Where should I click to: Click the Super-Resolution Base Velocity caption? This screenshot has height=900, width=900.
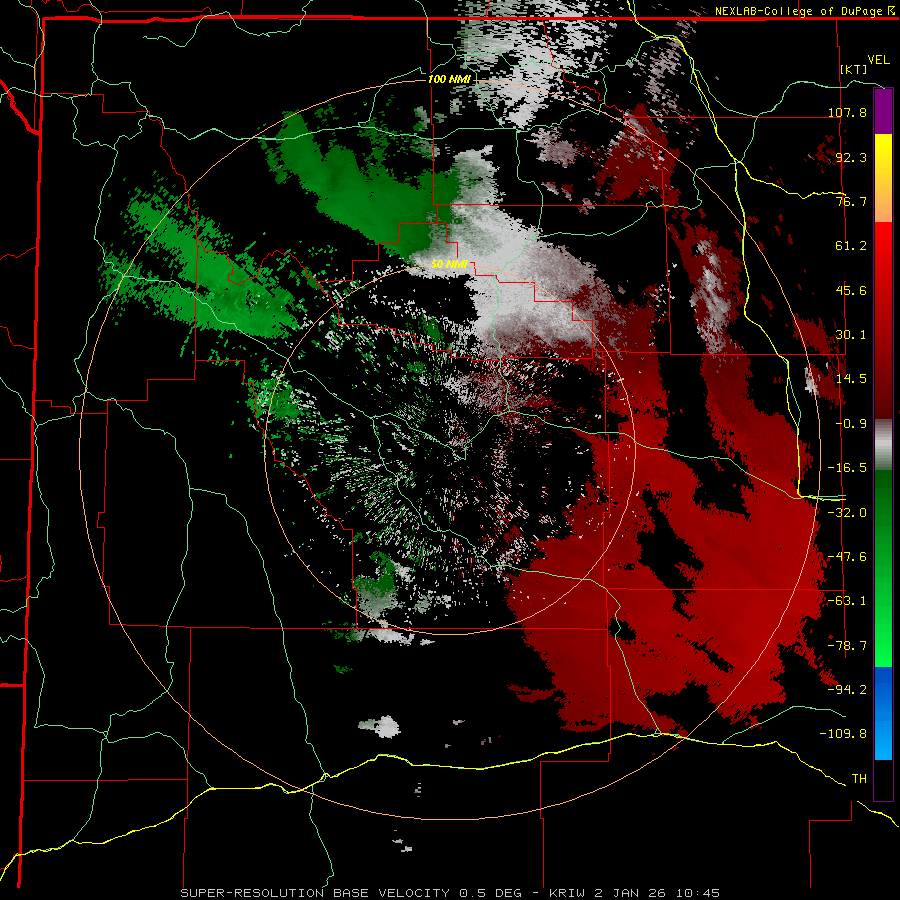click(450, 893)
